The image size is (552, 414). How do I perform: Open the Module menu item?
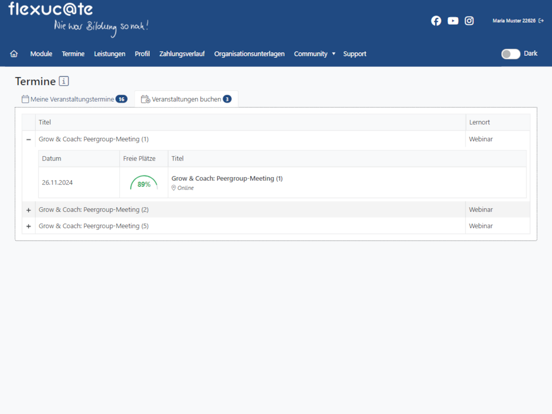pyautogui.click(x=41, y=54)
